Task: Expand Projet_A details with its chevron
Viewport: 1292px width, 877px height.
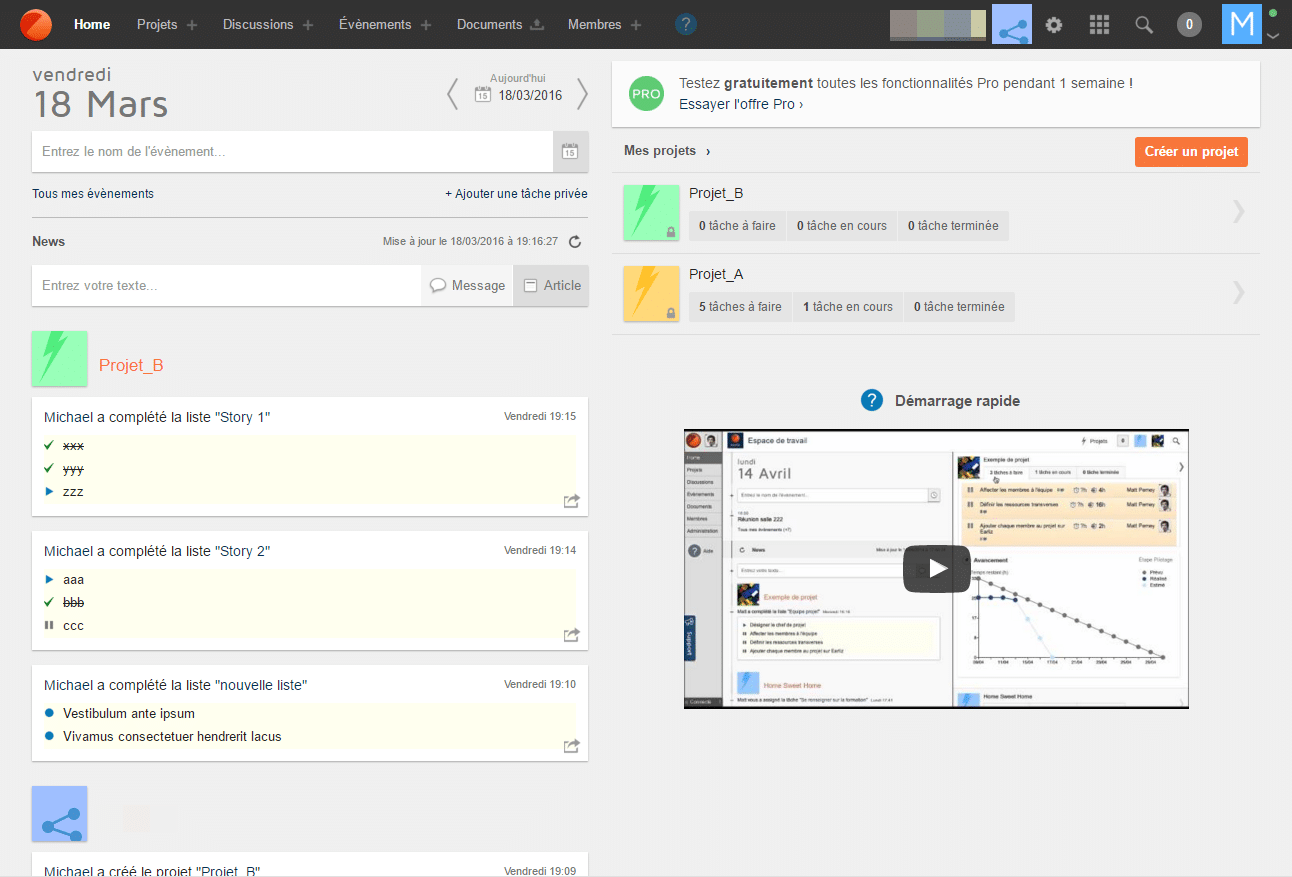Action: pos(1238,293)
